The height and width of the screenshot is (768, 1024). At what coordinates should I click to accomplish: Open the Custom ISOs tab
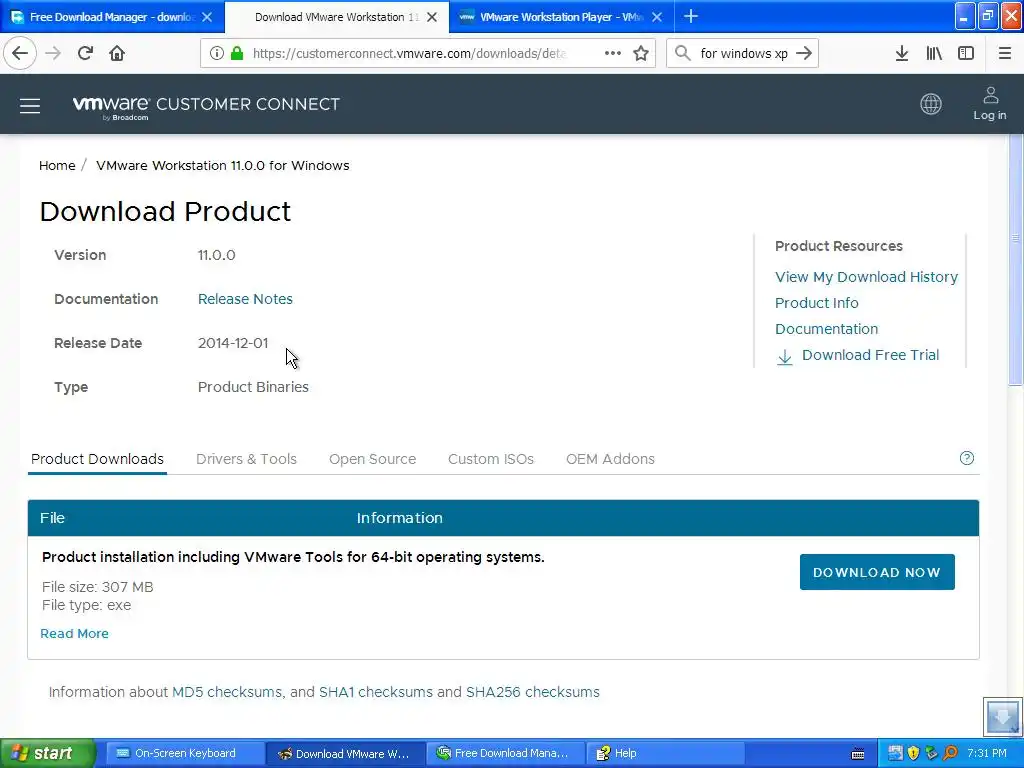coord(490,459)
